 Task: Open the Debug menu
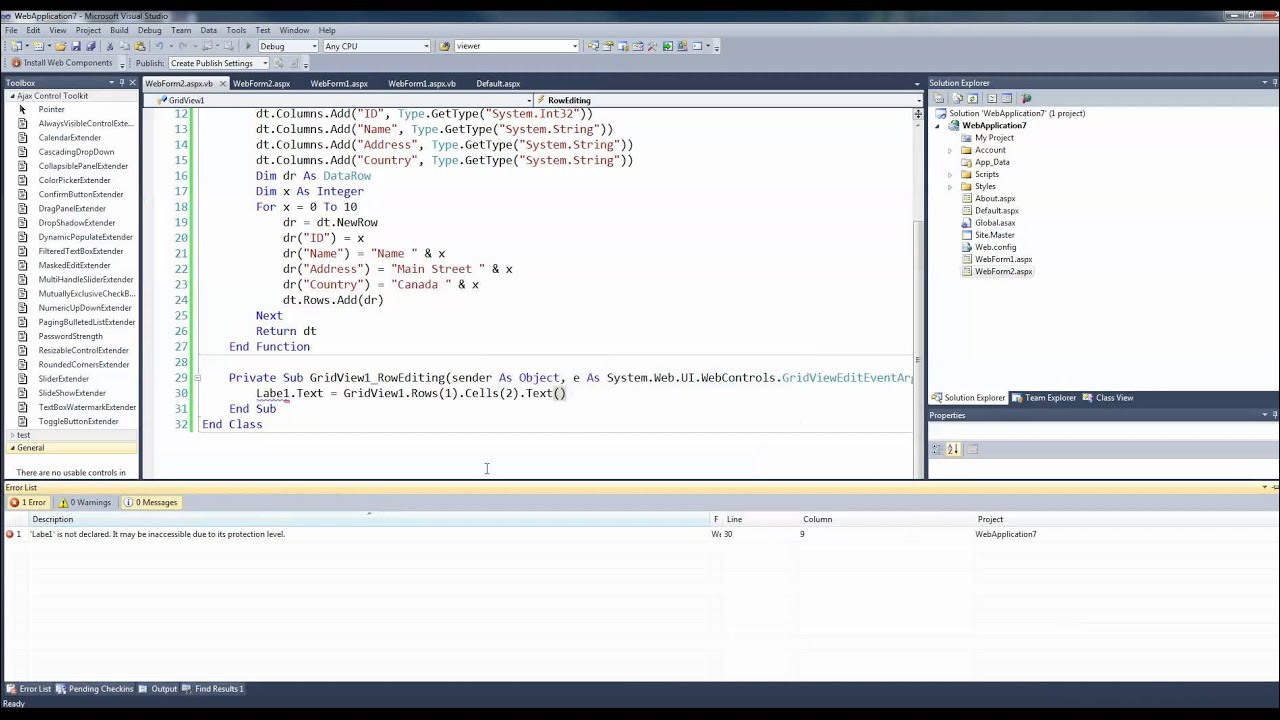click(x=149, y=30)
